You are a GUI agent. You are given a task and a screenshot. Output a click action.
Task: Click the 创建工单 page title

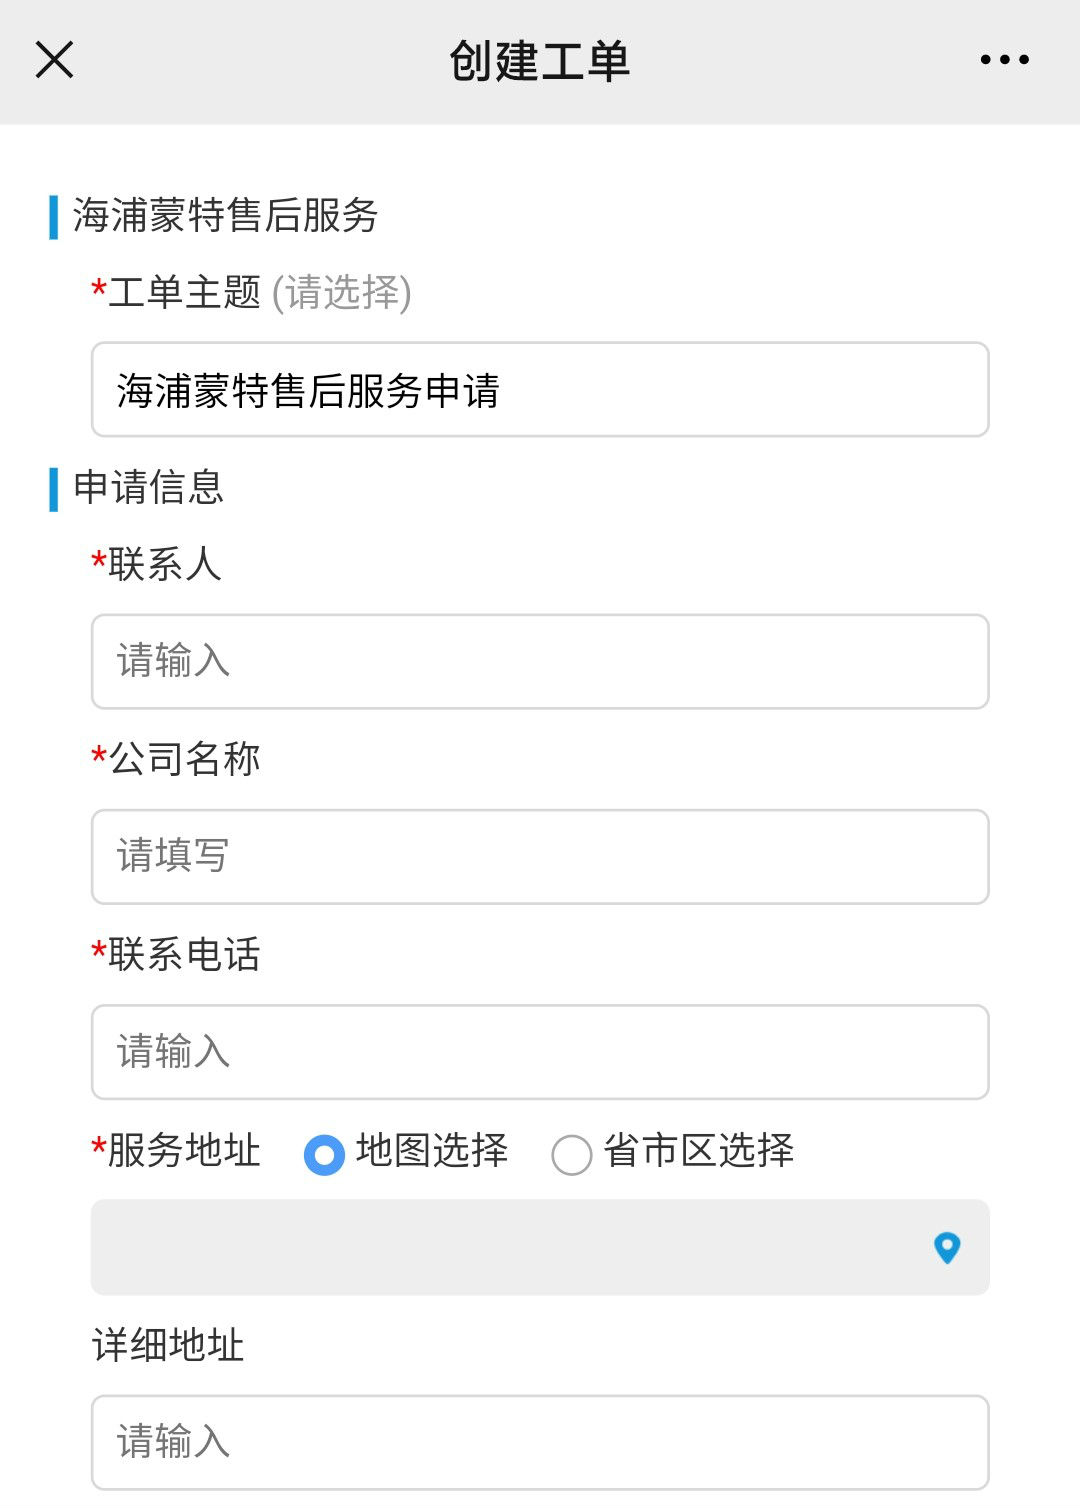click(x=539, y=61)
